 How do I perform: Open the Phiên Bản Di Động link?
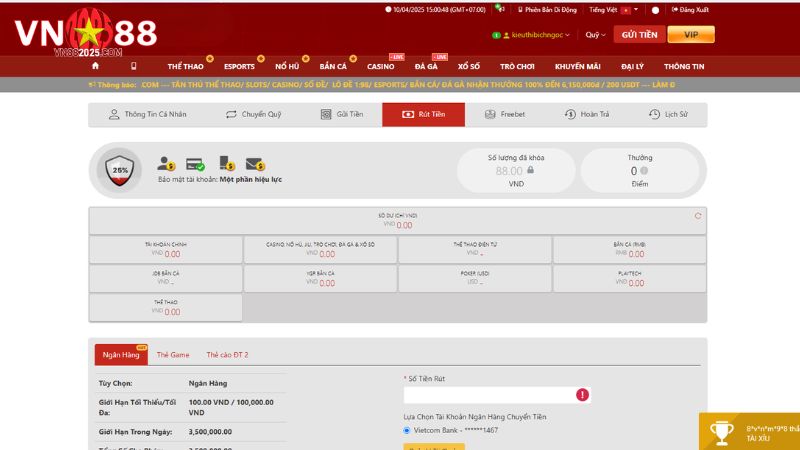(547, 10)
